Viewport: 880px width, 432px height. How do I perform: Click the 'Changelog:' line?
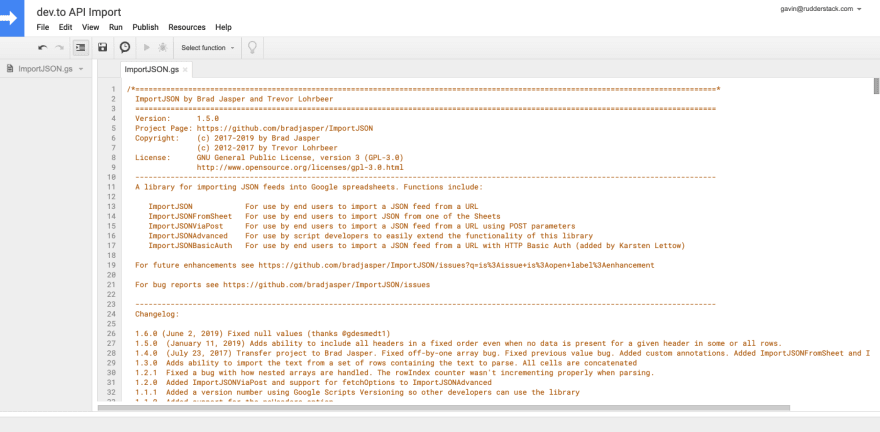[157, 314]
